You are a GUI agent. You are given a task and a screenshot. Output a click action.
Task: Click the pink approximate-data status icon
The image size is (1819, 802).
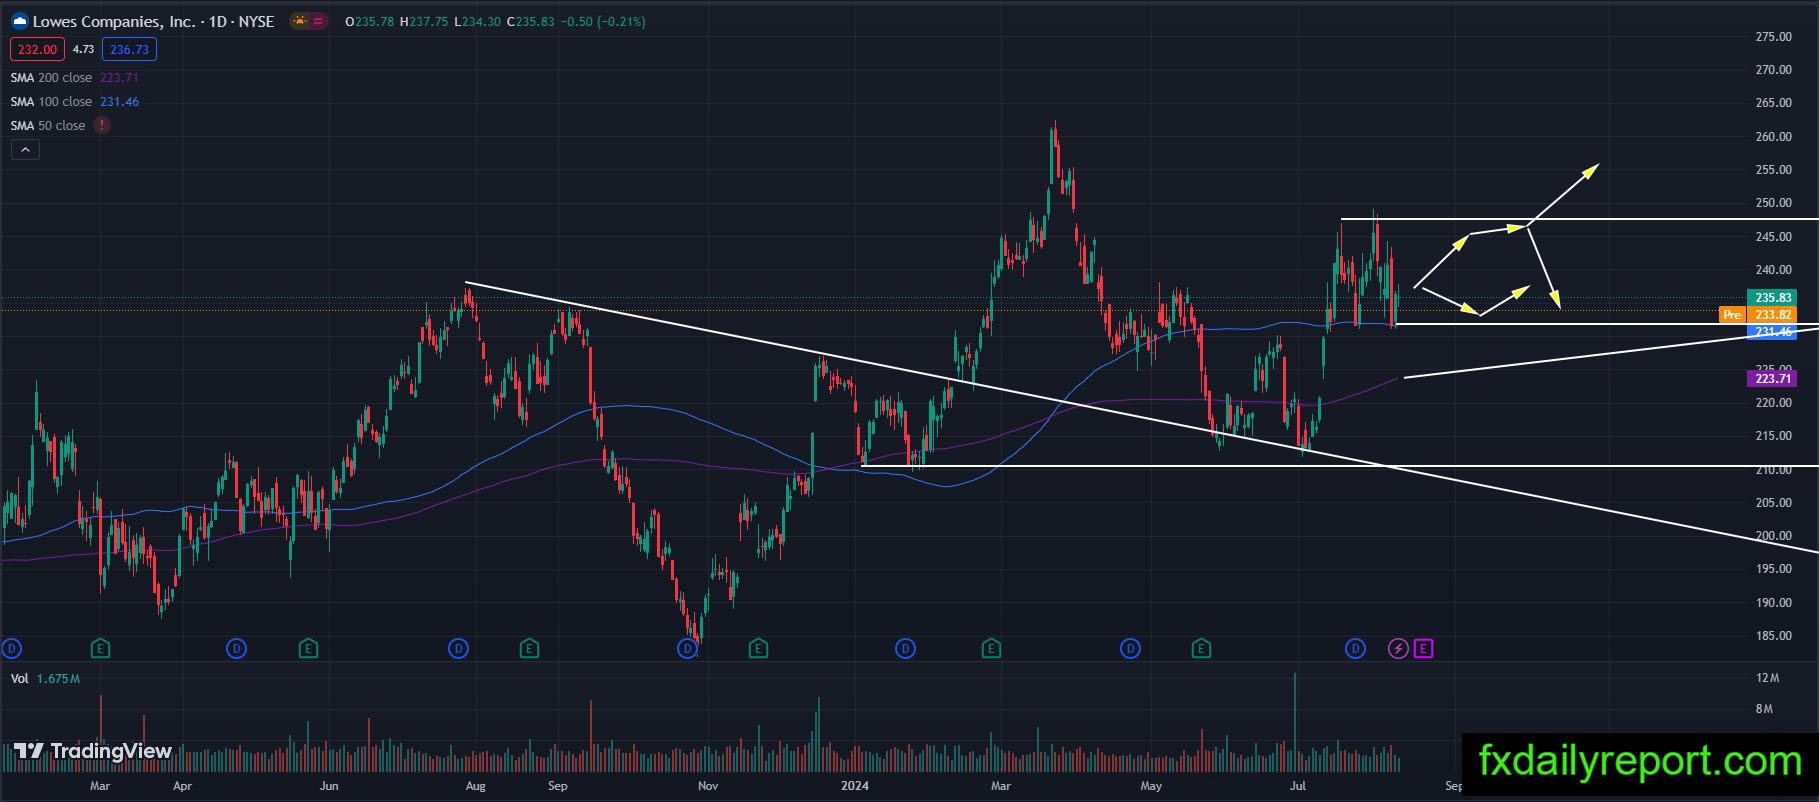(318, 21)
